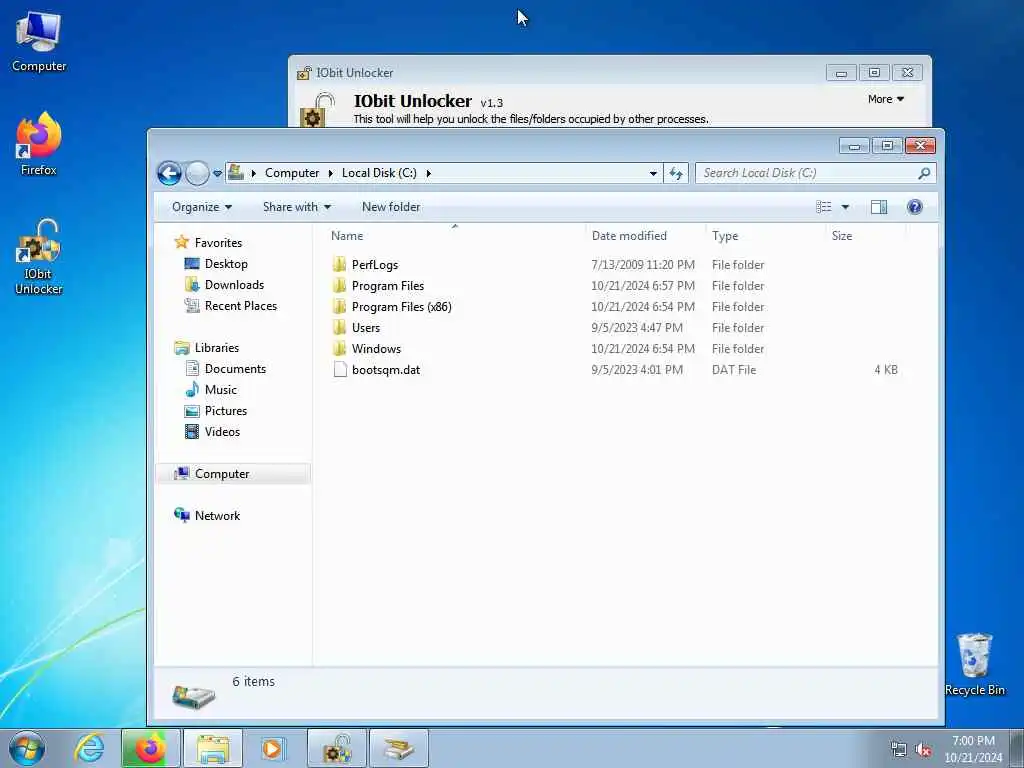Sort by the Date modified column
1024x768 pixels.
[629, 236]
